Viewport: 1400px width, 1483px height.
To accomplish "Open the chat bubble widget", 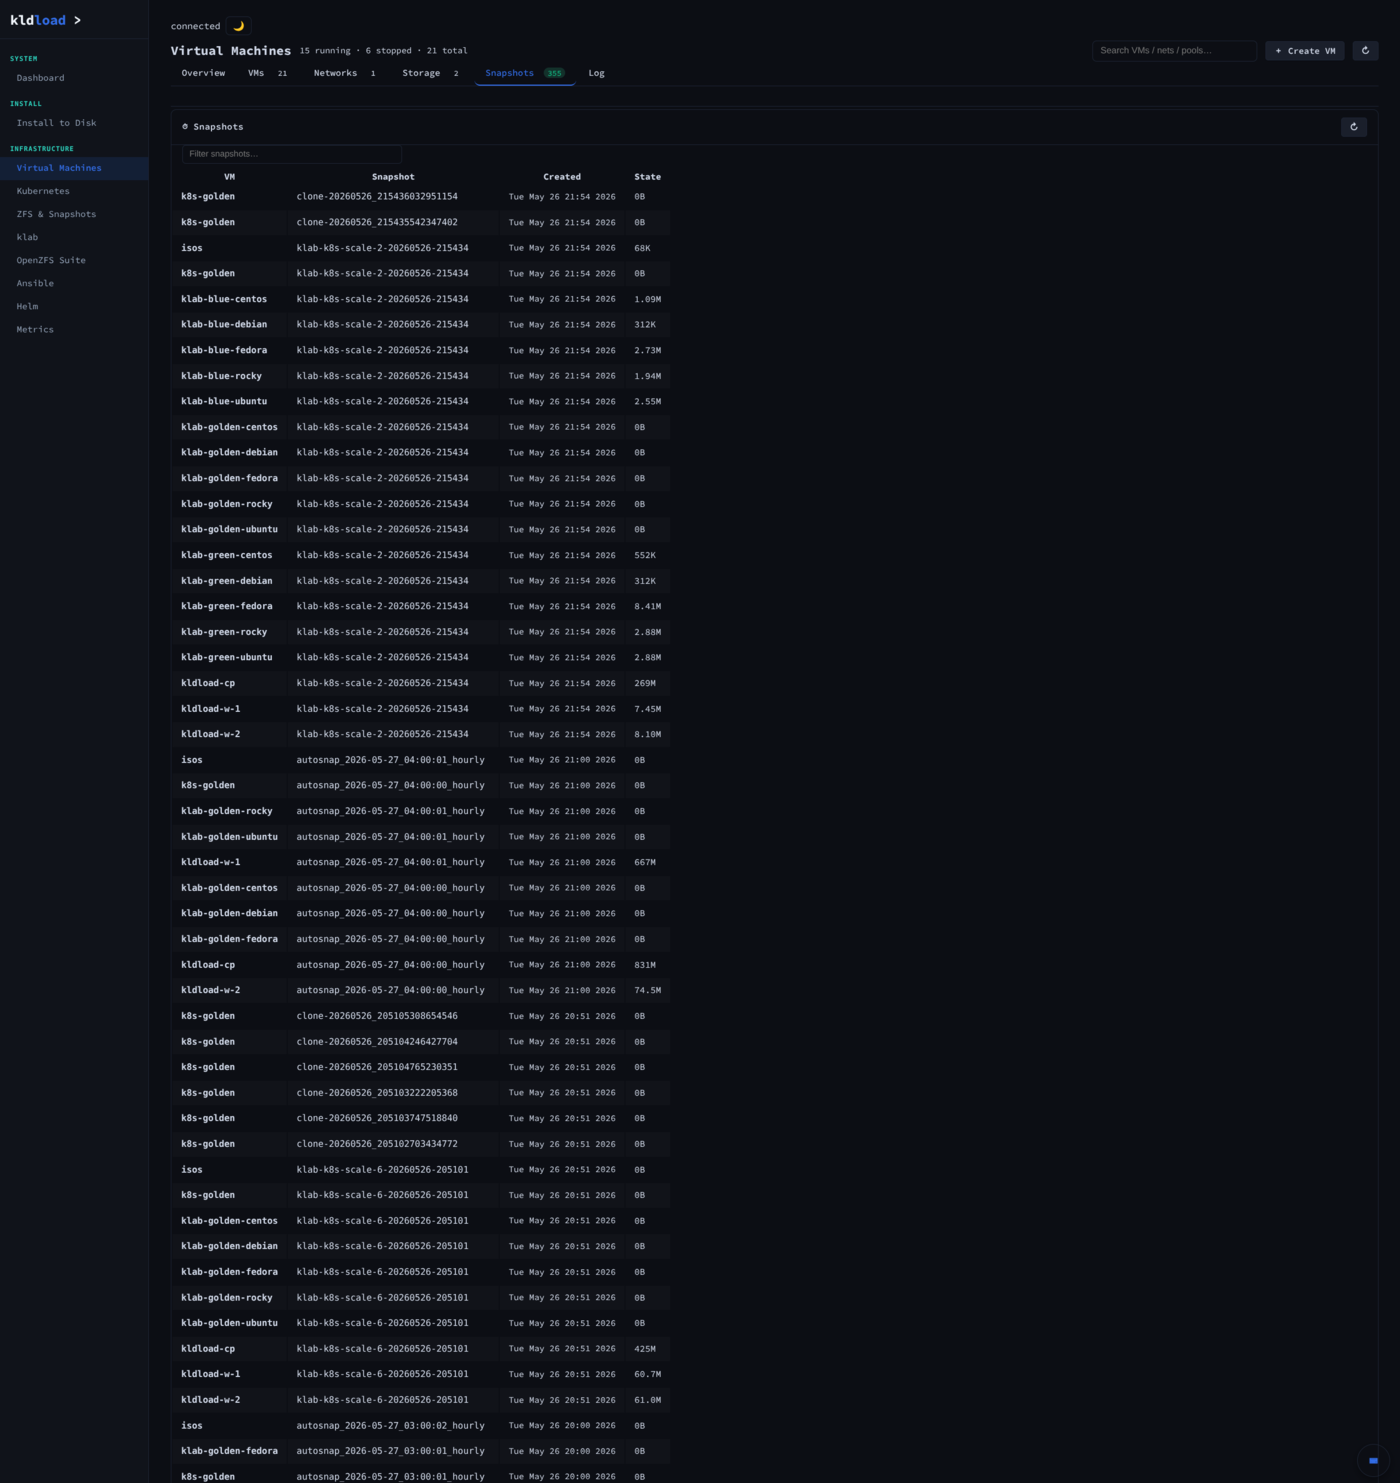I will click(1373, 1460).
